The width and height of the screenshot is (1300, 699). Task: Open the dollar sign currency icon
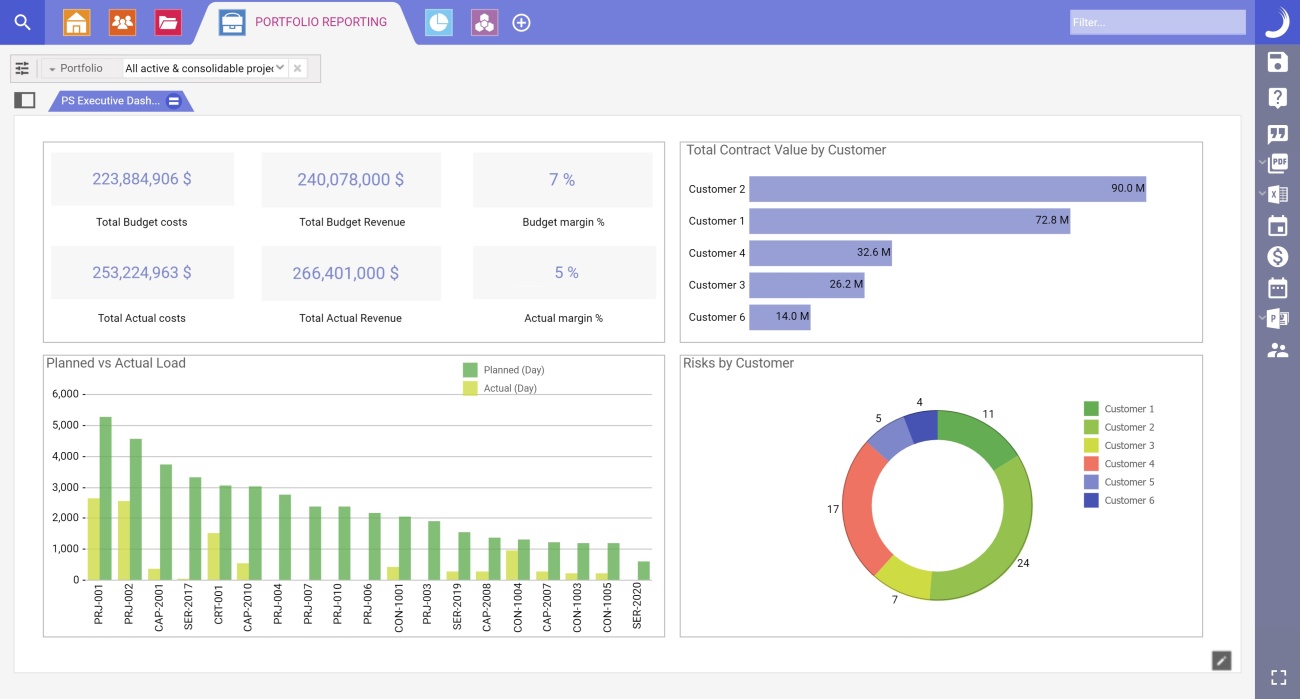(1277, 257)
